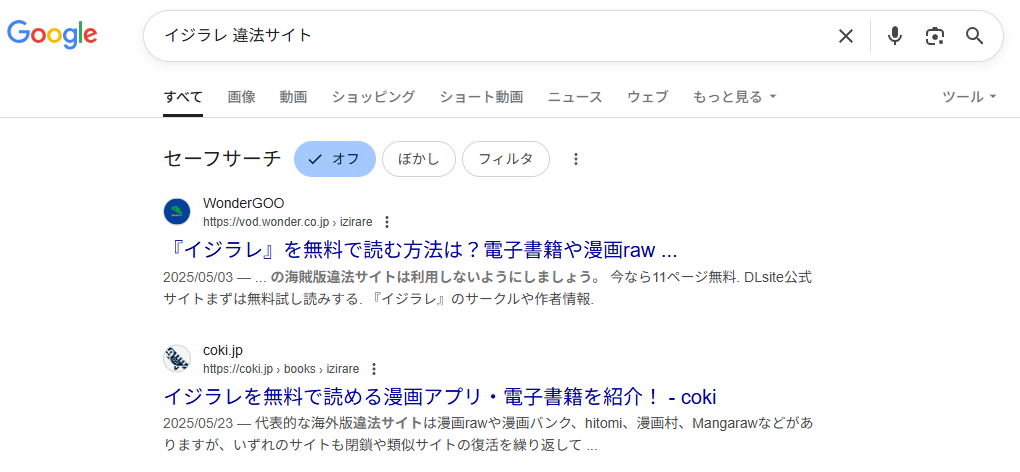Set SafeSearch to ぼかし
The height and width of the screenshot is (472, 1020).
pyautogui.click(x=418, y=159)
